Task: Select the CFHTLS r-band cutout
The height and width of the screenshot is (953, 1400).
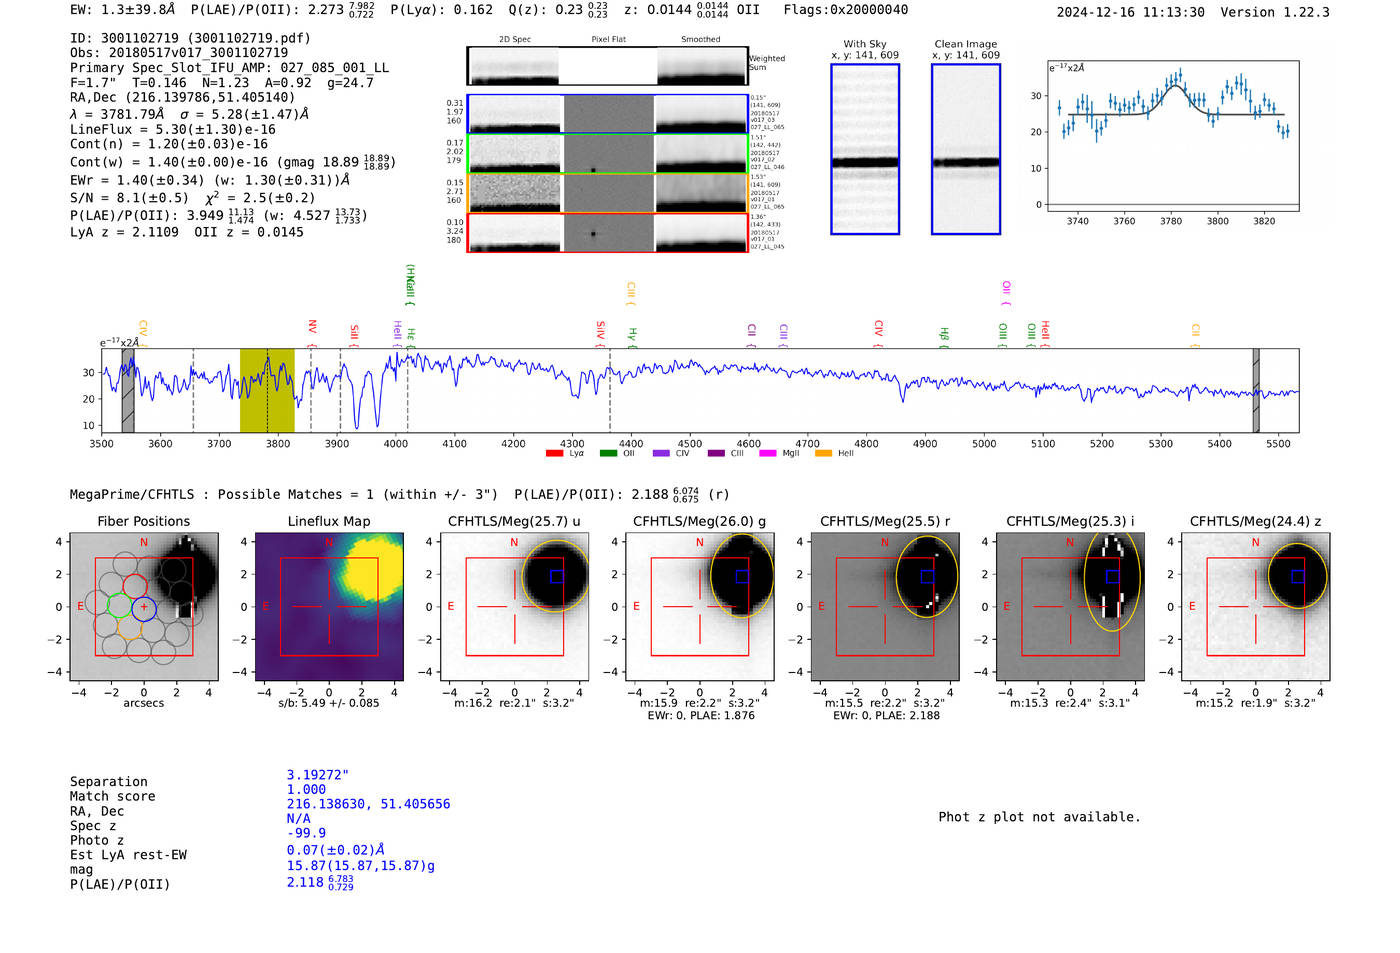Action: pos(885,607)
